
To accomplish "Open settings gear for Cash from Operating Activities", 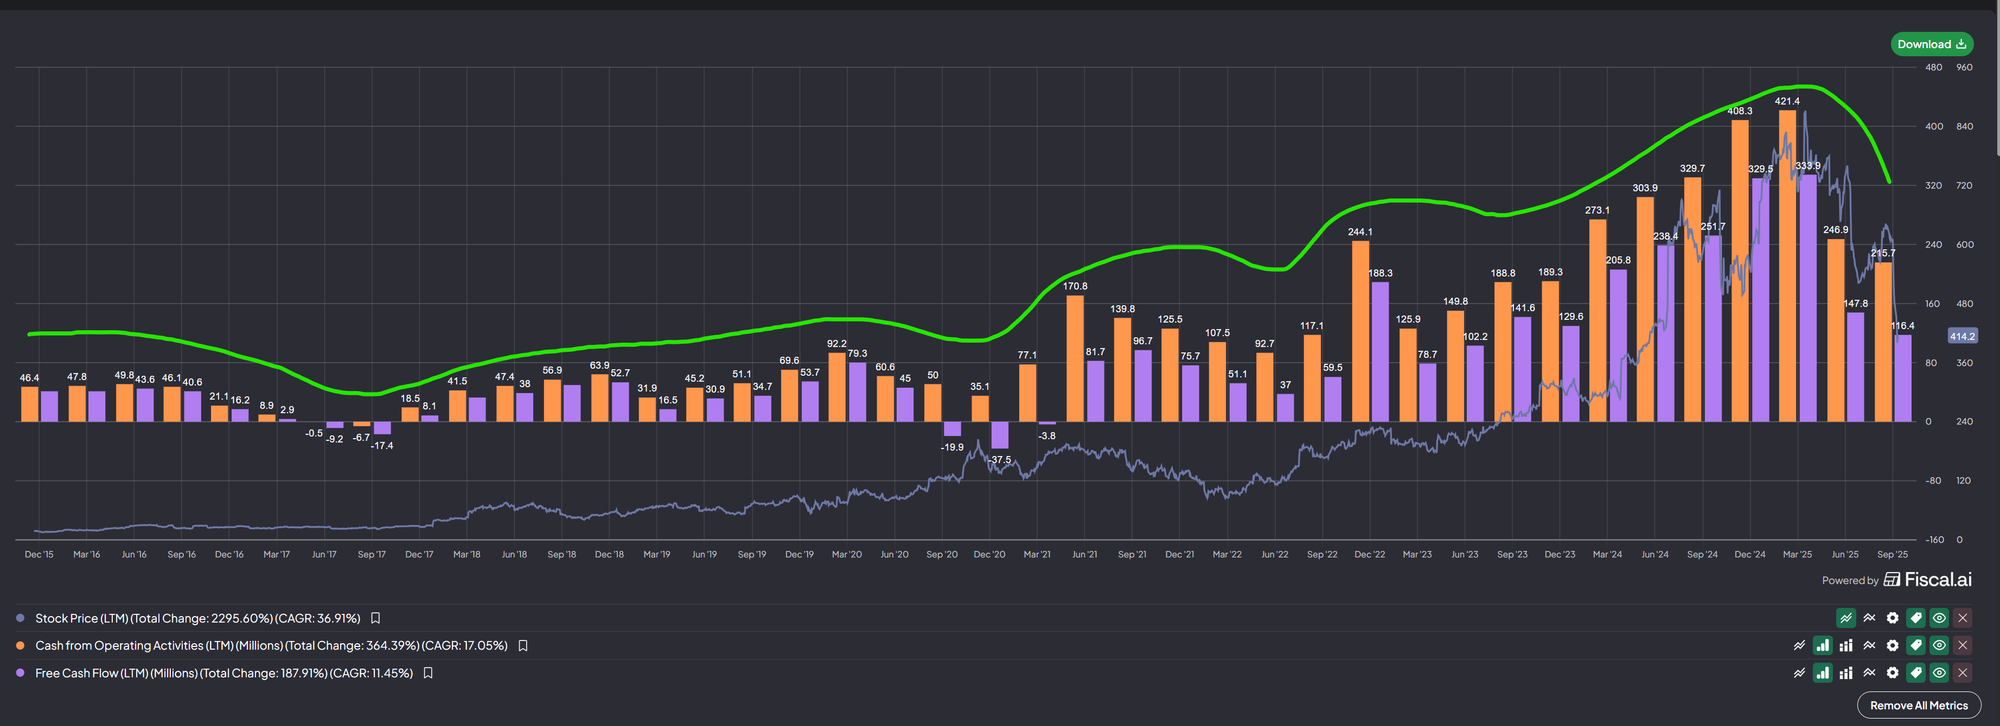I will [x=1892, y=646].
